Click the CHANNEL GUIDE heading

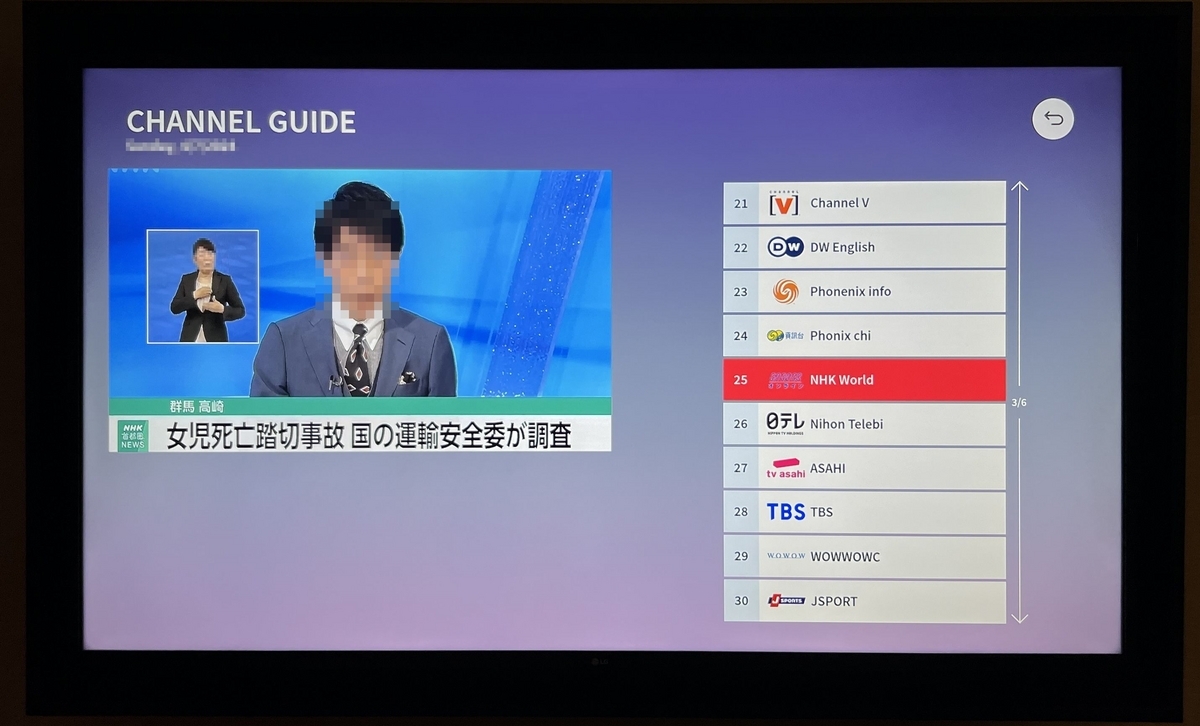pos(241,122)
